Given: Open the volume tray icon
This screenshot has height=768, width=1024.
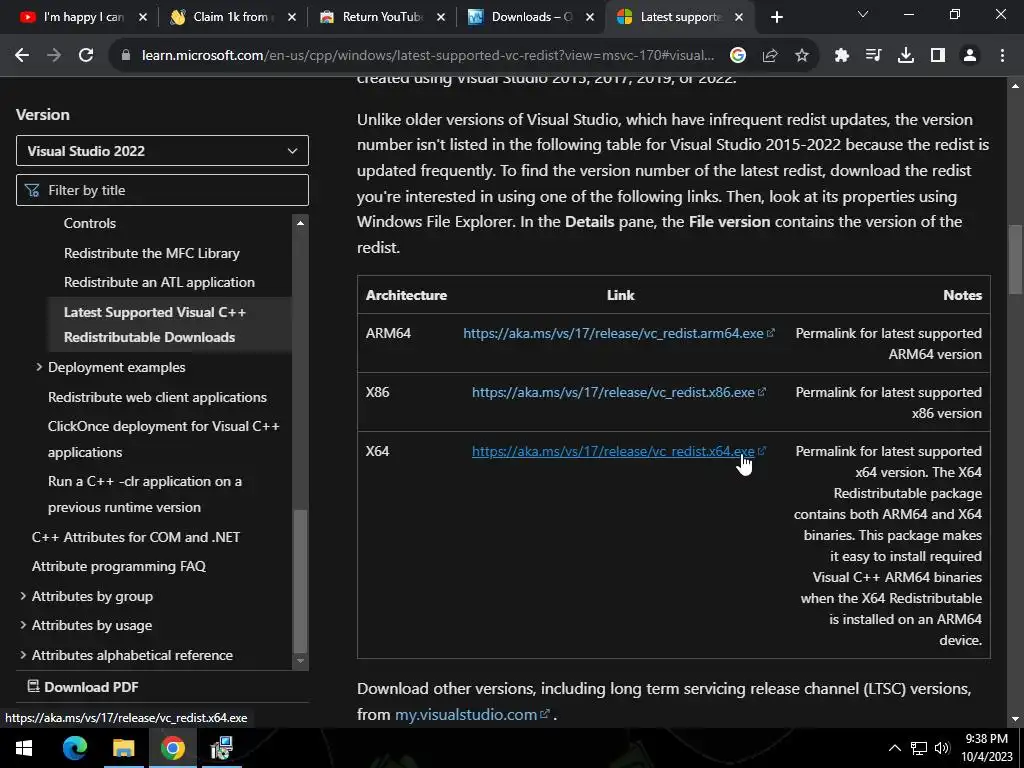Looking at the screenshot, I should (942, 748).
